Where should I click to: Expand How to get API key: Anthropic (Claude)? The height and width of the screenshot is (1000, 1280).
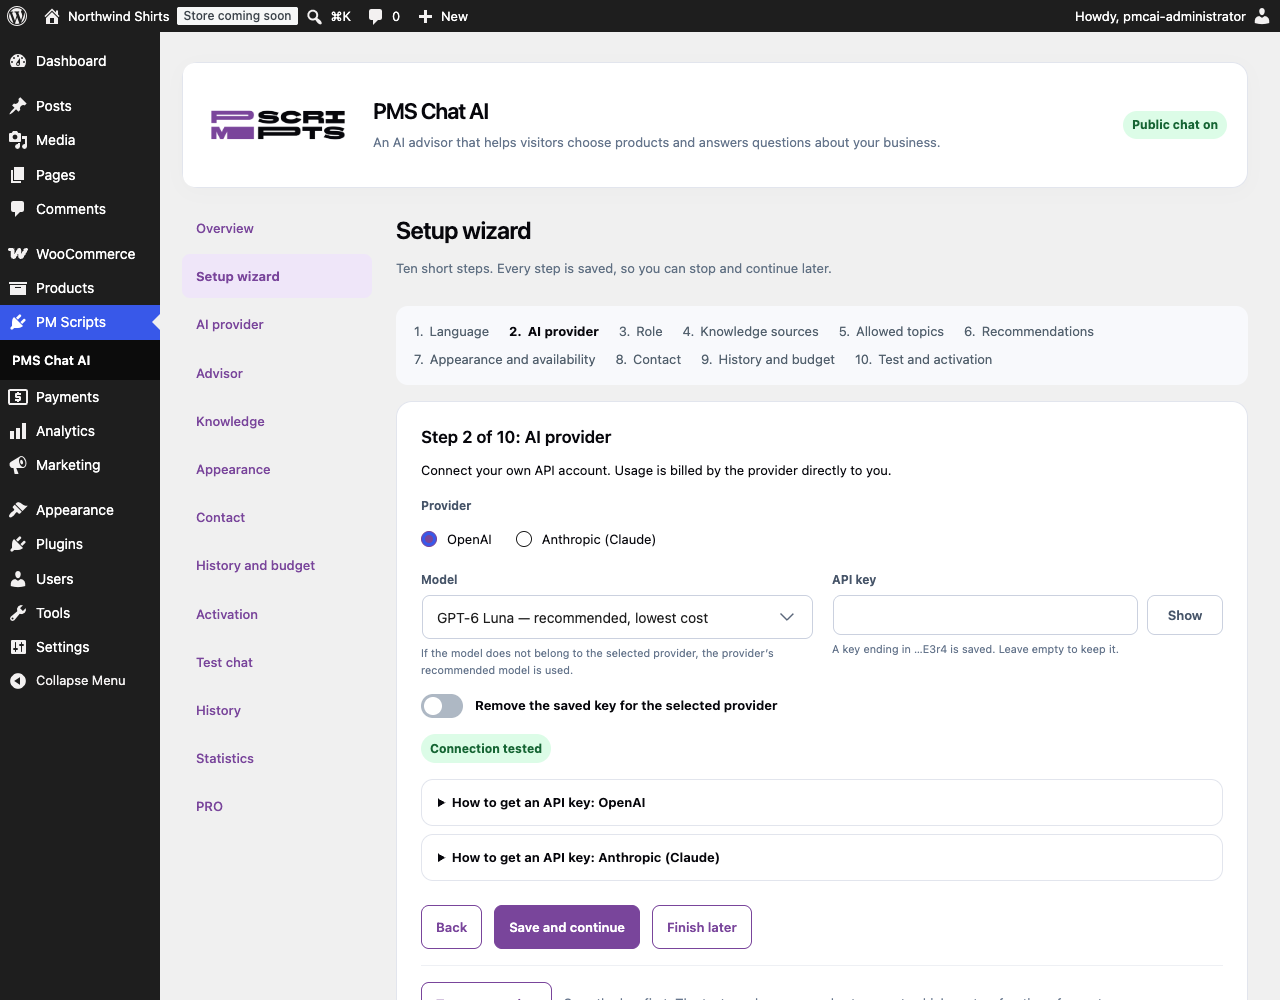pos(822,858)
